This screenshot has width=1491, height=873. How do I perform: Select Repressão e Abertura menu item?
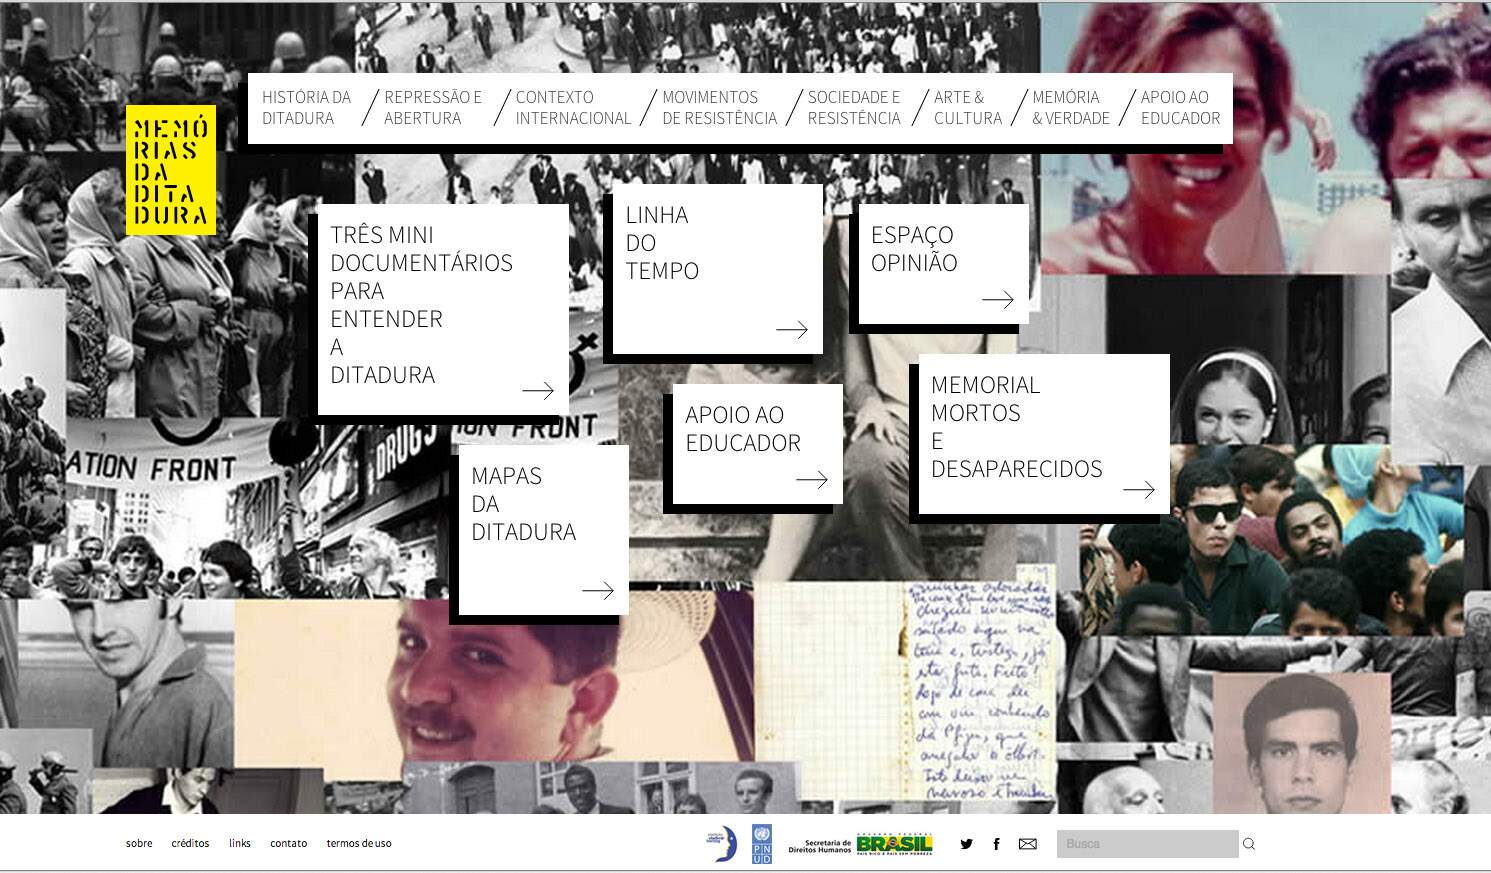tap(432, 108)
